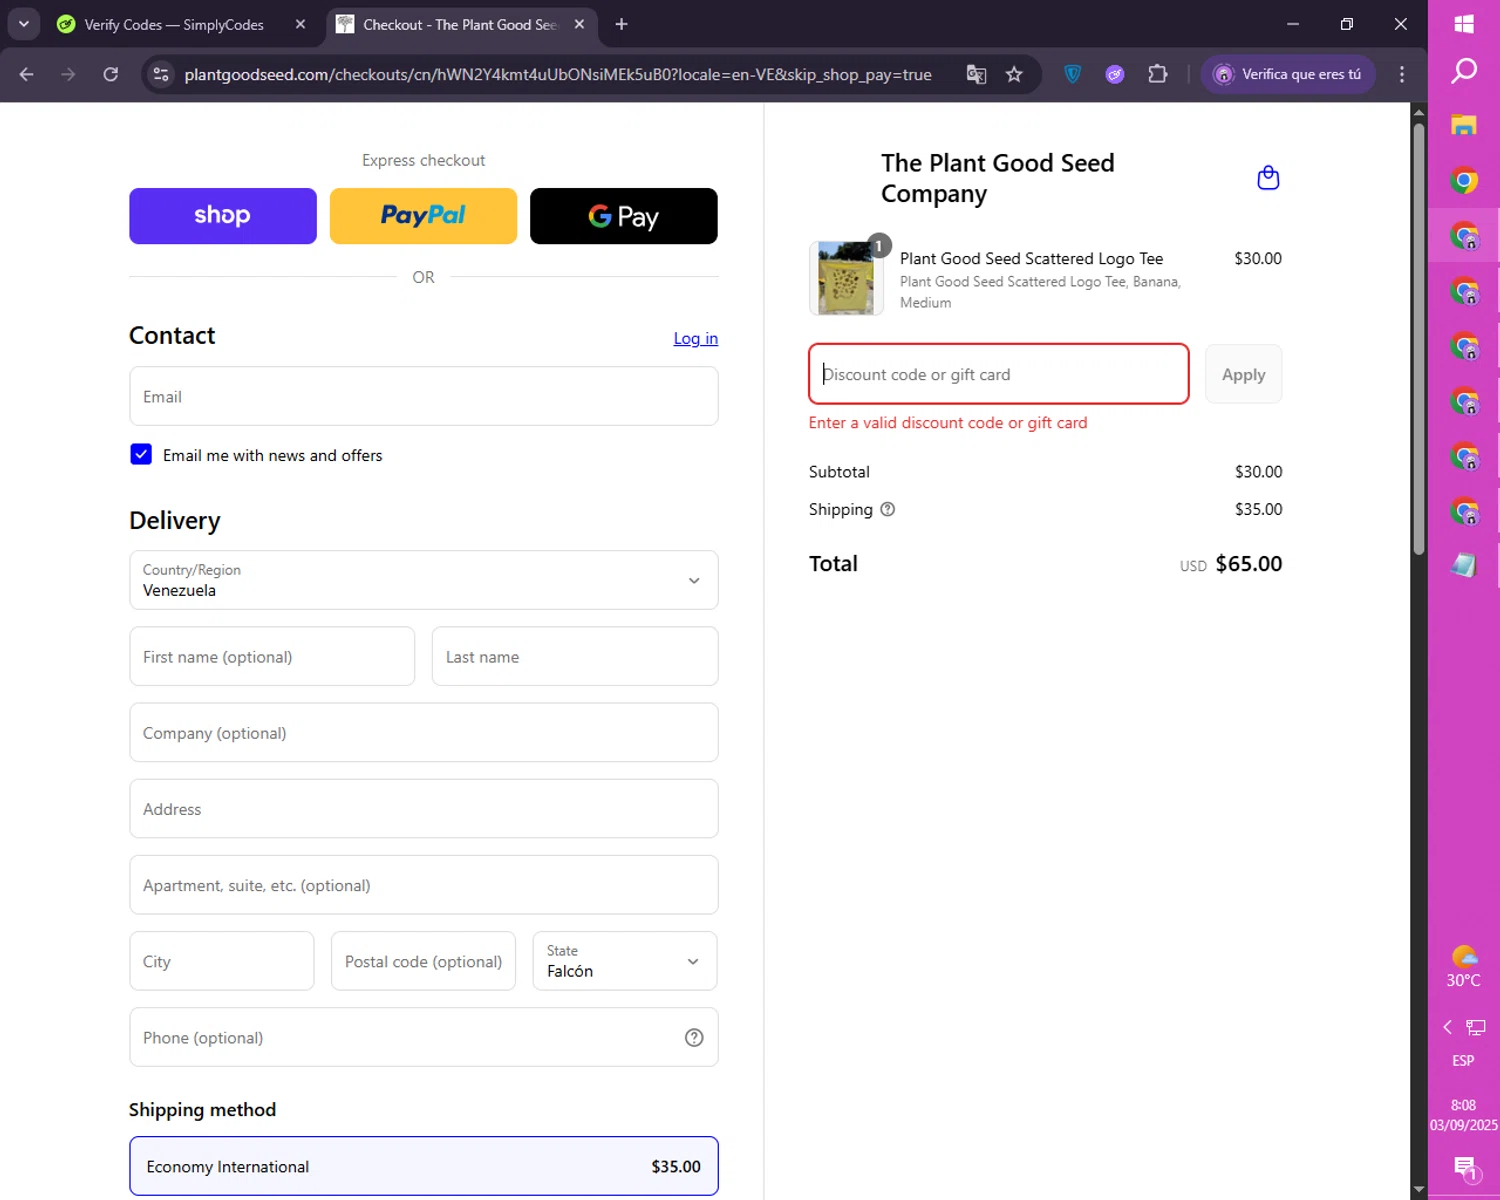Image resolution: width=1500 pixels, height=1200 pixels.
Task: Click the ESP language indicator
Action: click(x=1463, y=1060)
